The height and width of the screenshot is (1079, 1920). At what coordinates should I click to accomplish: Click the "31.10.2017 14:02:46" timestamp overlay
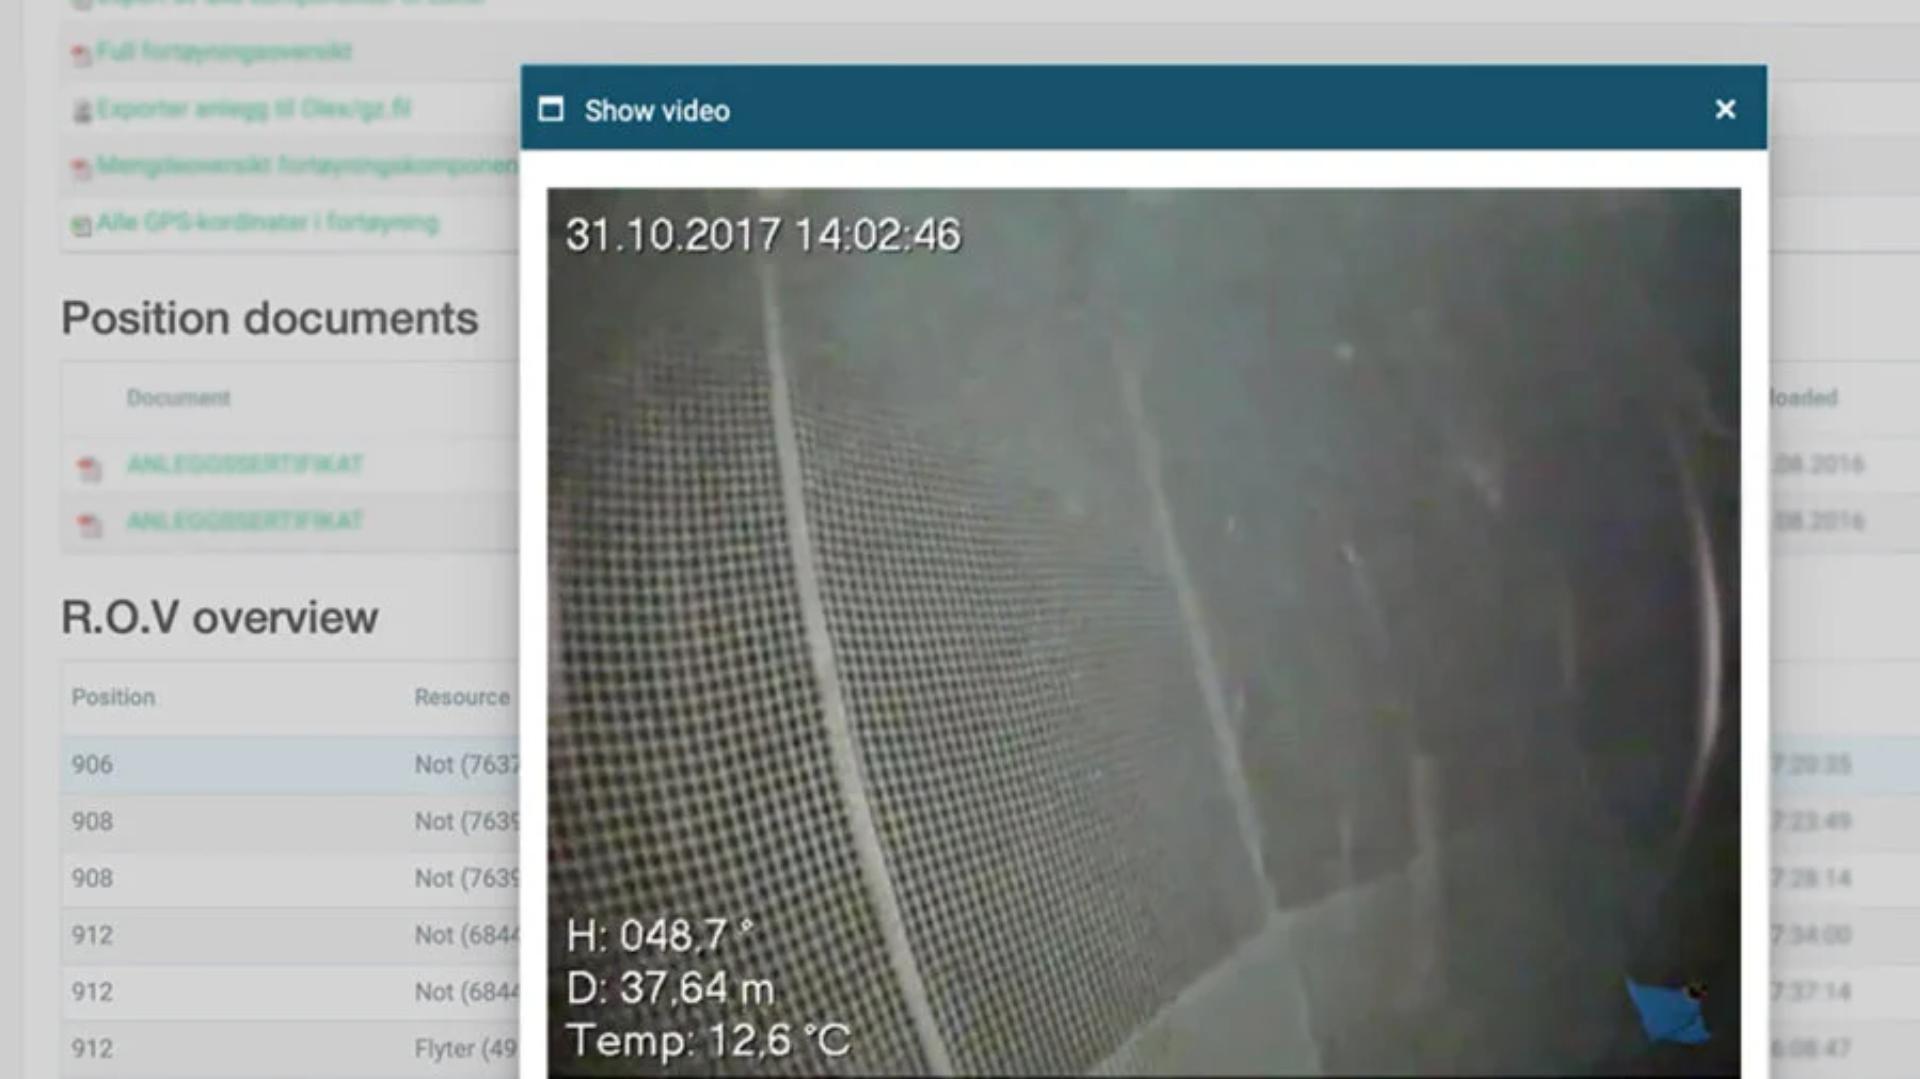(x=763, y=235)
